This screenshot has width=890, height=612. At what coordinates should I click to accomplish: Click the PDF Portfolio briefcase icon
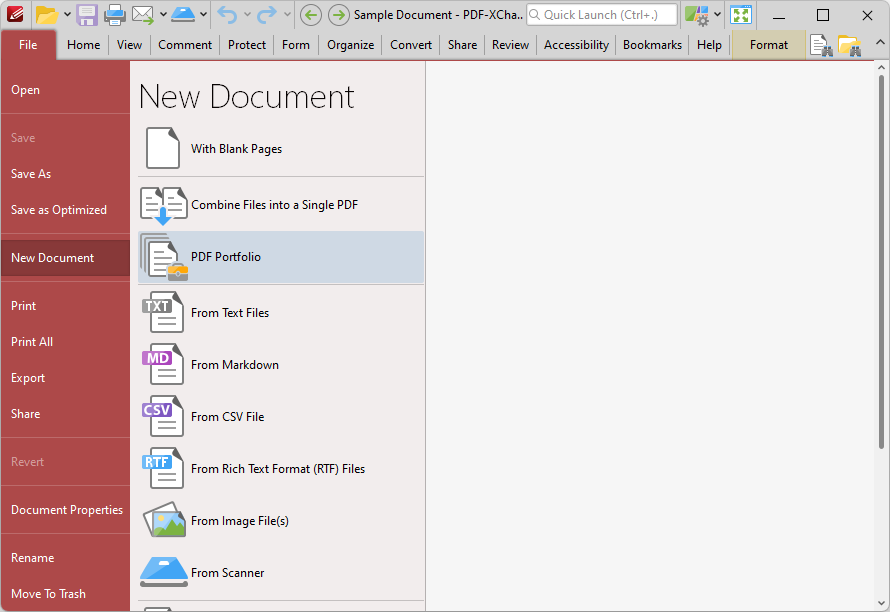(164, 257)
